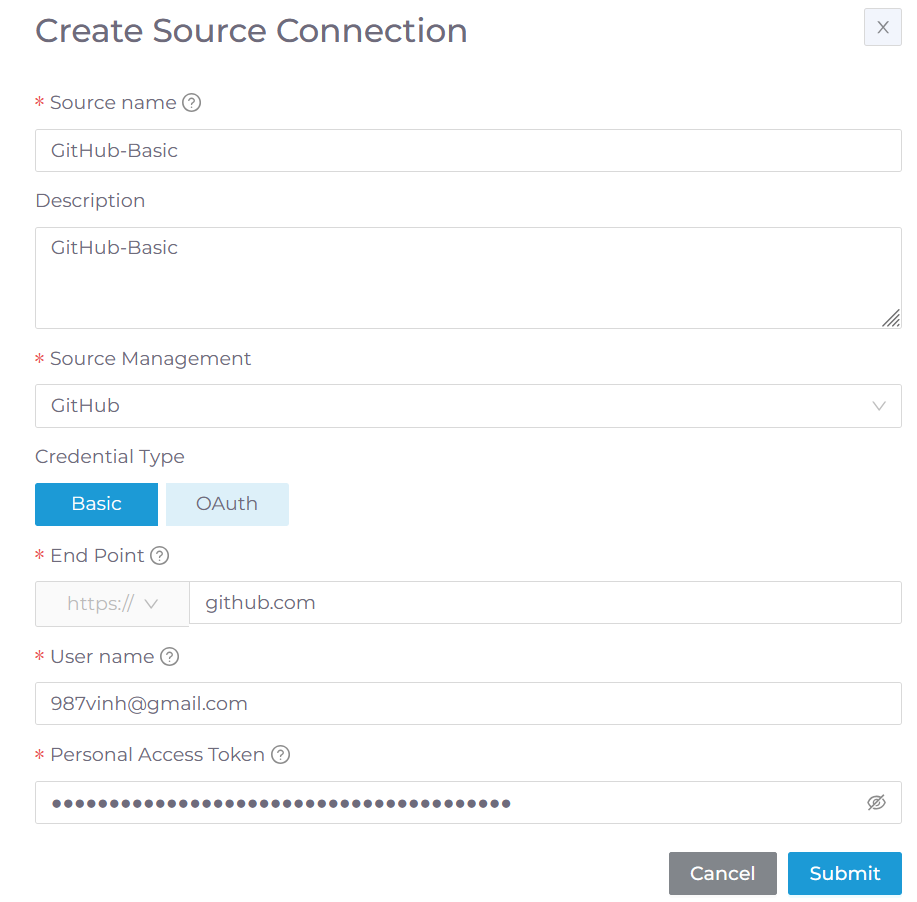The width and height of the screenshot is (917, 902).
Task: Cancel creating the source connection
Action: tap(722, 873)
